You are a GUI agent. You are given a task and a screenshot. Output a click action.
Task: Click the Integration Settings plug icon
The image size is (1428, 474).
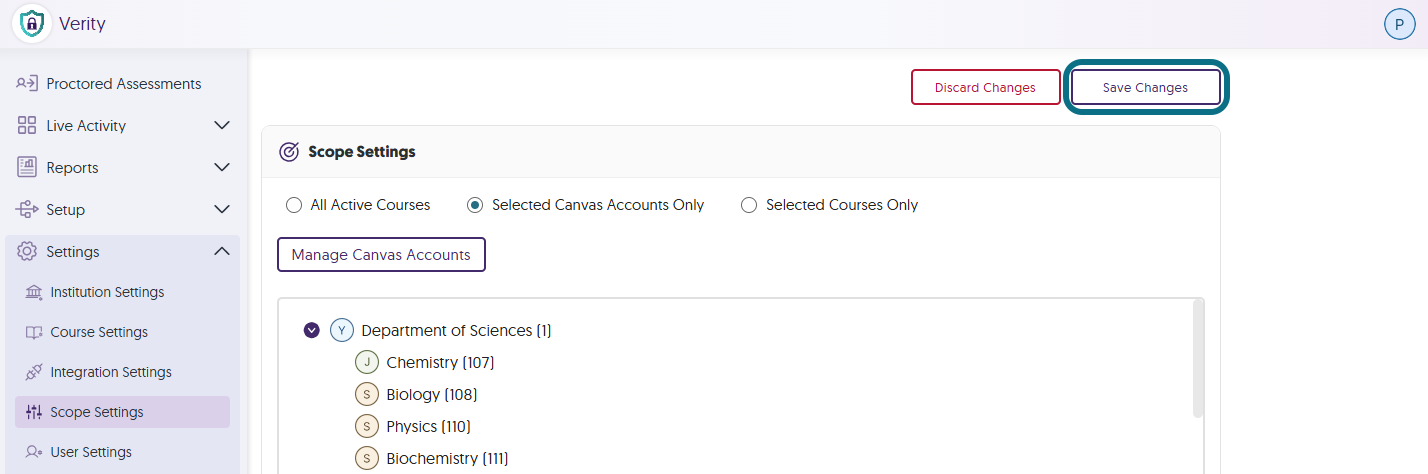pos(34,372)
